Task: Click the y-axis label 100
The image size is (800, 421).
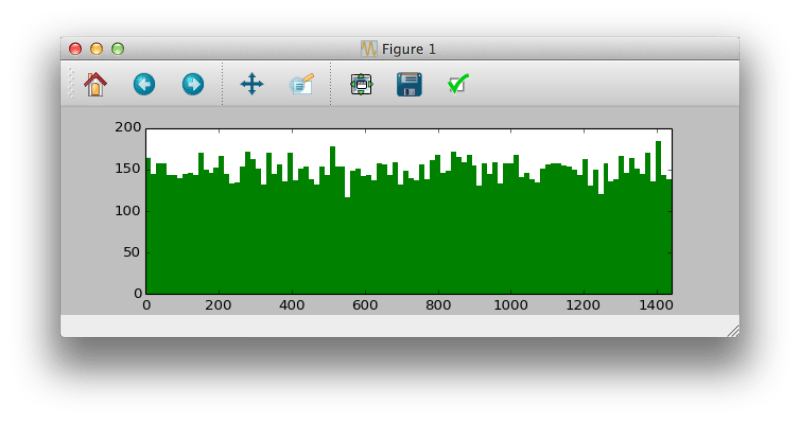Action: 128,211
